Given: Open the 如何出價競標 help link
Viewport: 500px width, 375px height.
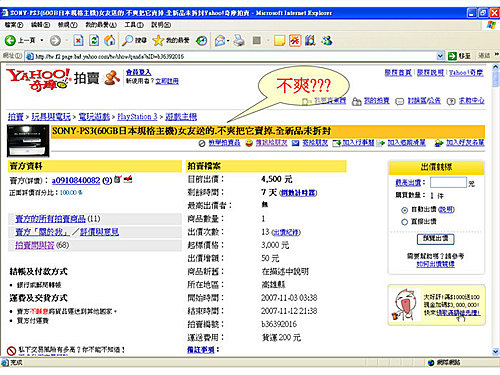Looking at the screenshot, I should (x=435, y=264).
